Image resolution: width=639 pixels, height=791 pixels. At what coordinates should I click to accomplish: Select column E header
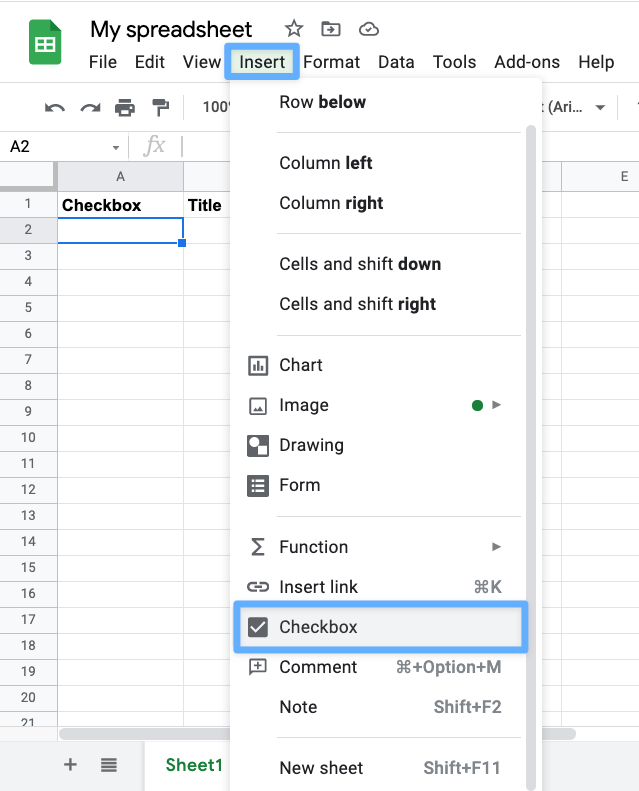point(601,177)
